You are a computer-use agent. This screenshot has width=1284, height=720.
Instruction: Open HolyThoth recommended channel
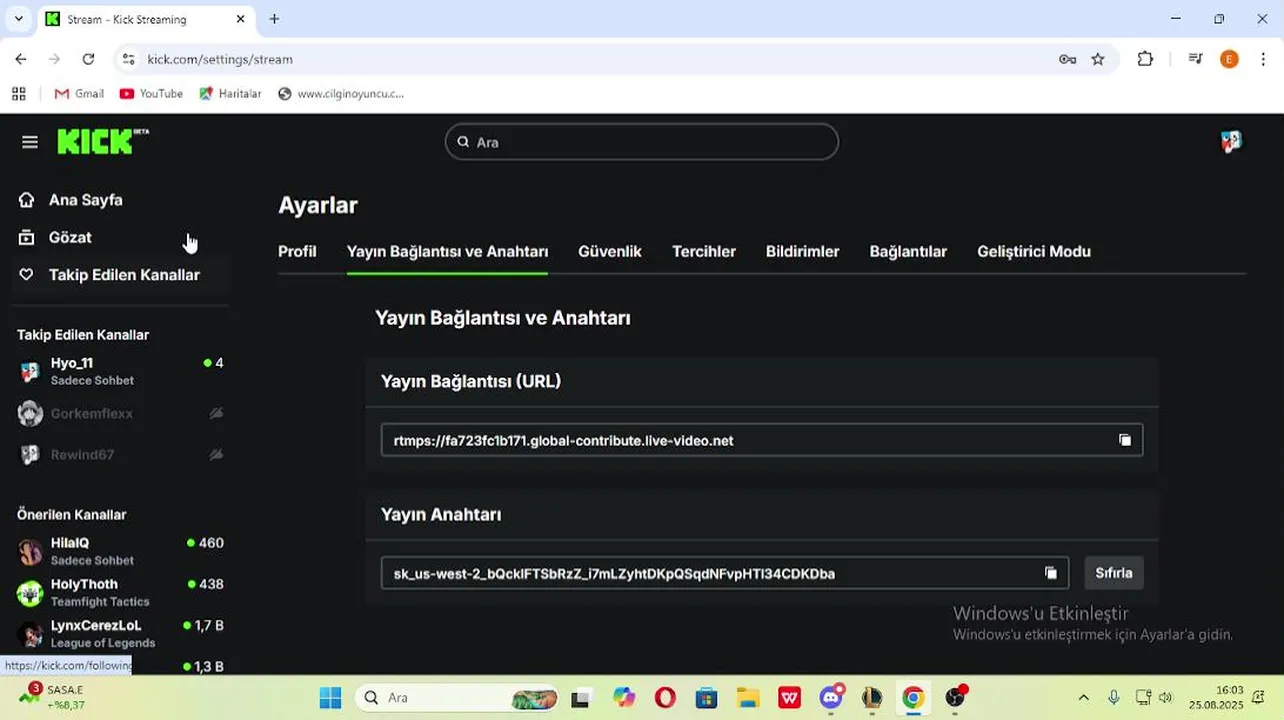coord(120,592)
